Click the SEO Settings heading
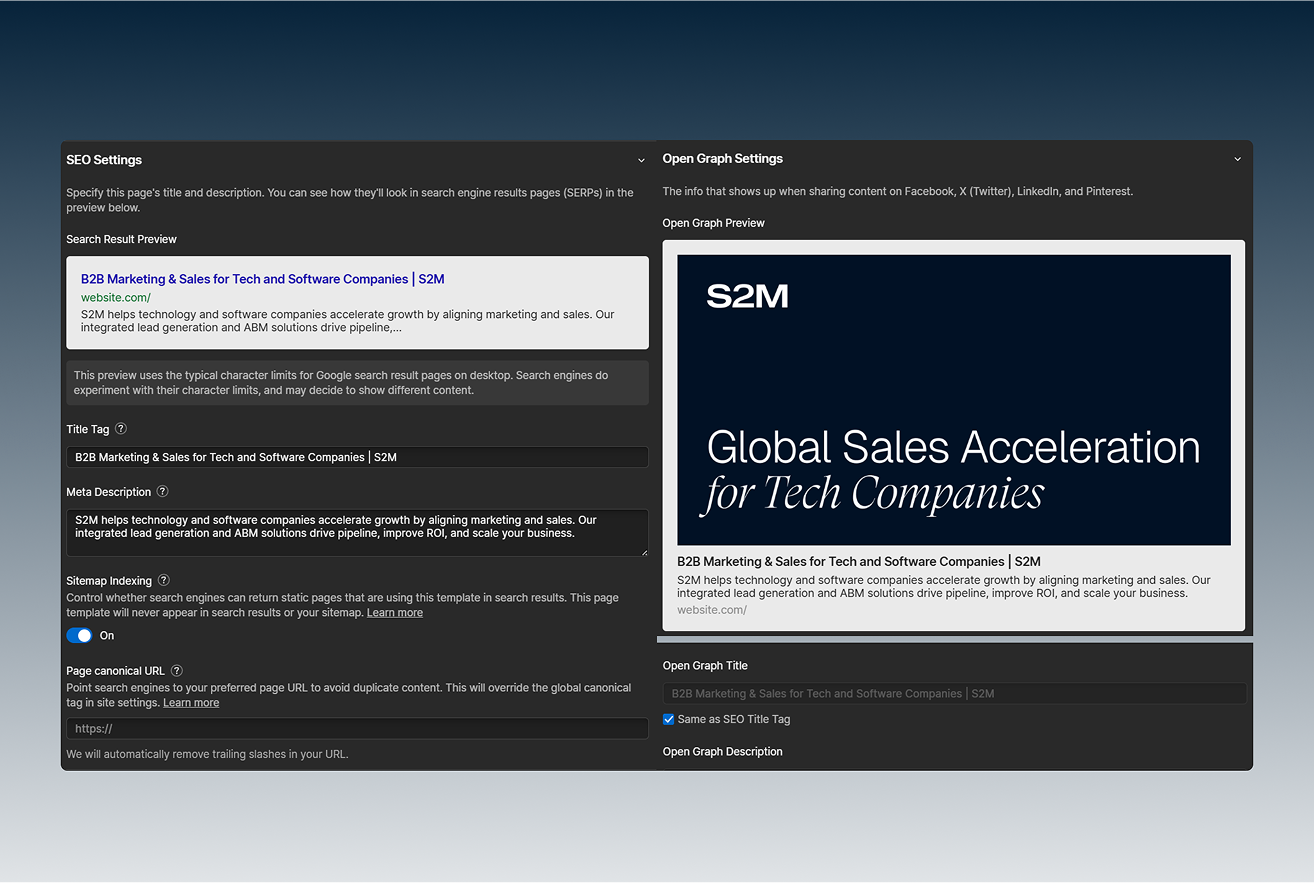 (x=104, y=160)
